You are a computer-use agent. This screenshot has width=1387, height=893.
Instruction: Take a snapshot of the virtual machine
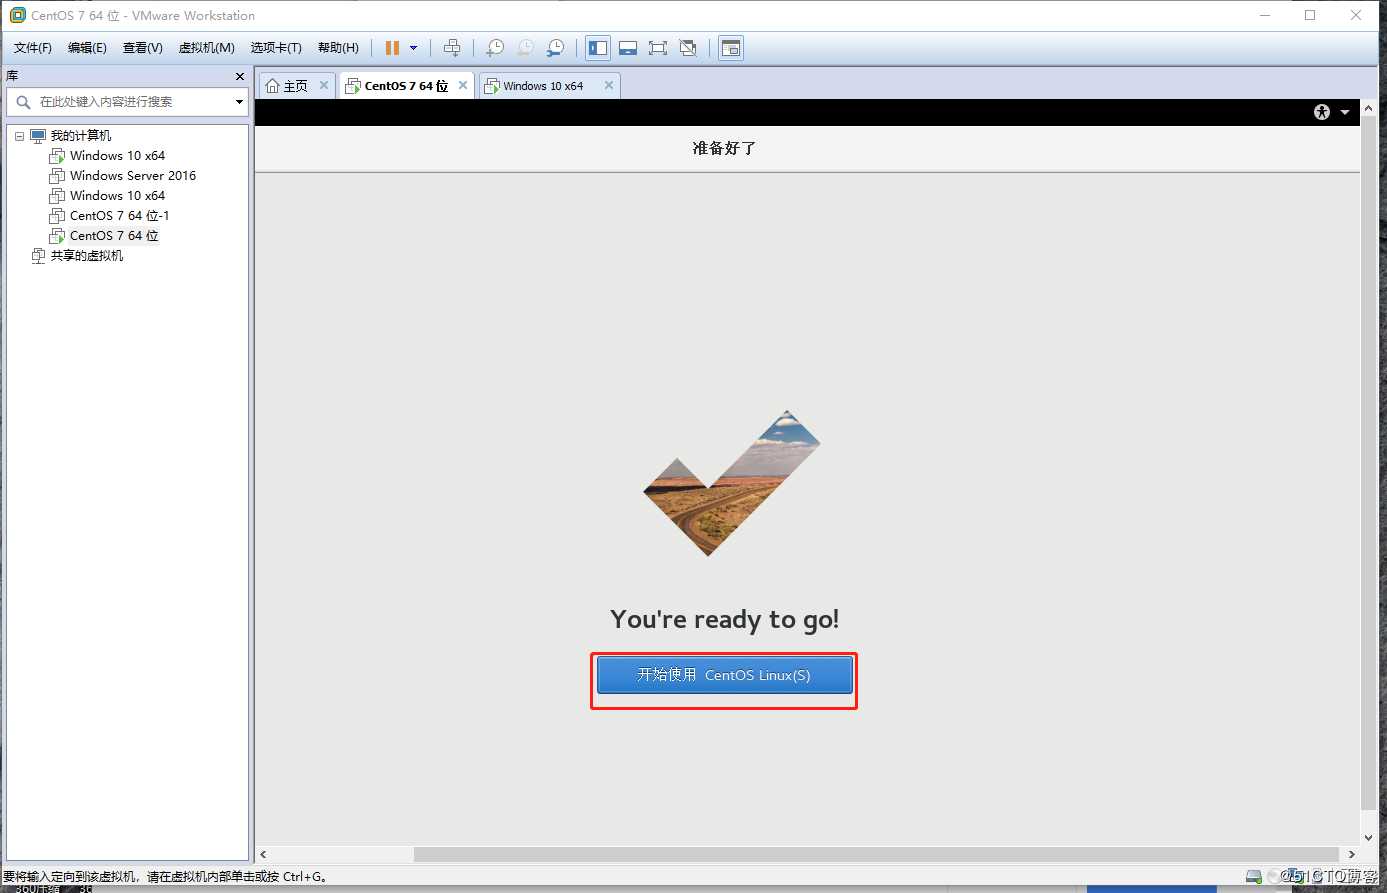point(495,48)
